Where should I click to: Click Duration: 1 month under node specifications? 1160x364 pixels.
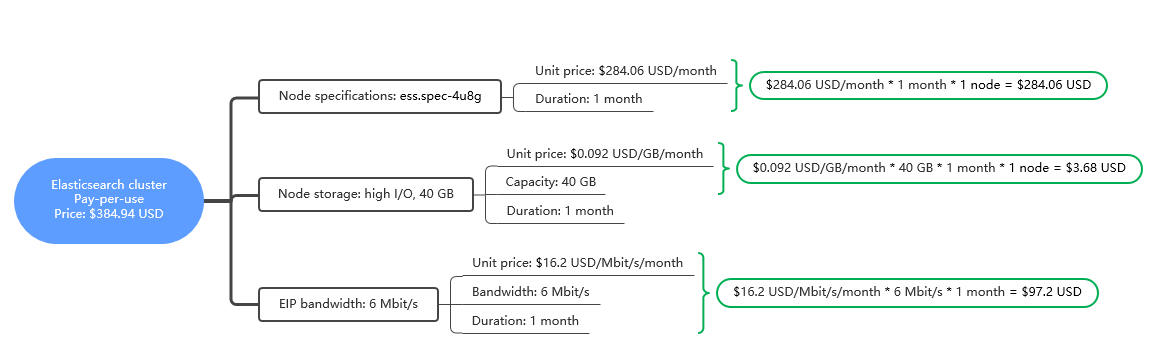(x=589, y=98)
